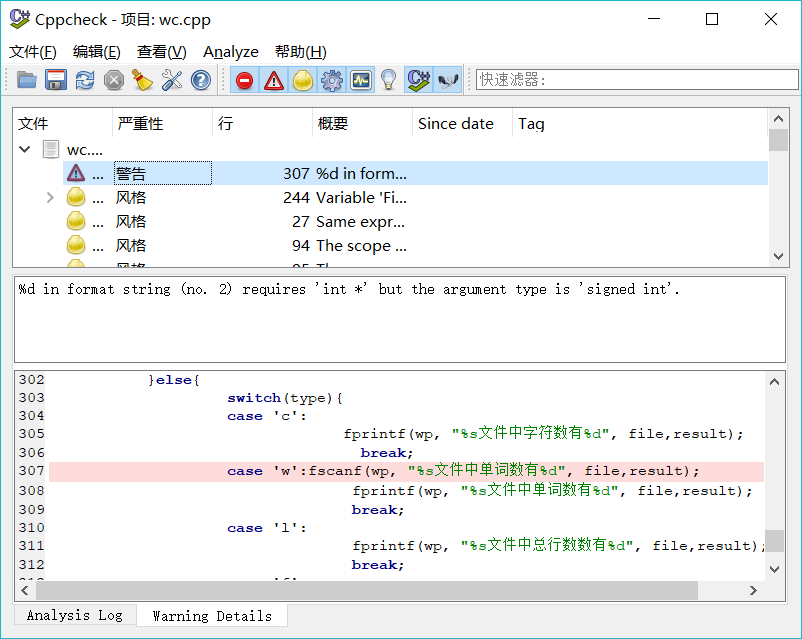The height and width of the screenshot is (639, 802).
Task: Click the code view vertical scrollbar thumb
Action: tap(774, 541)
